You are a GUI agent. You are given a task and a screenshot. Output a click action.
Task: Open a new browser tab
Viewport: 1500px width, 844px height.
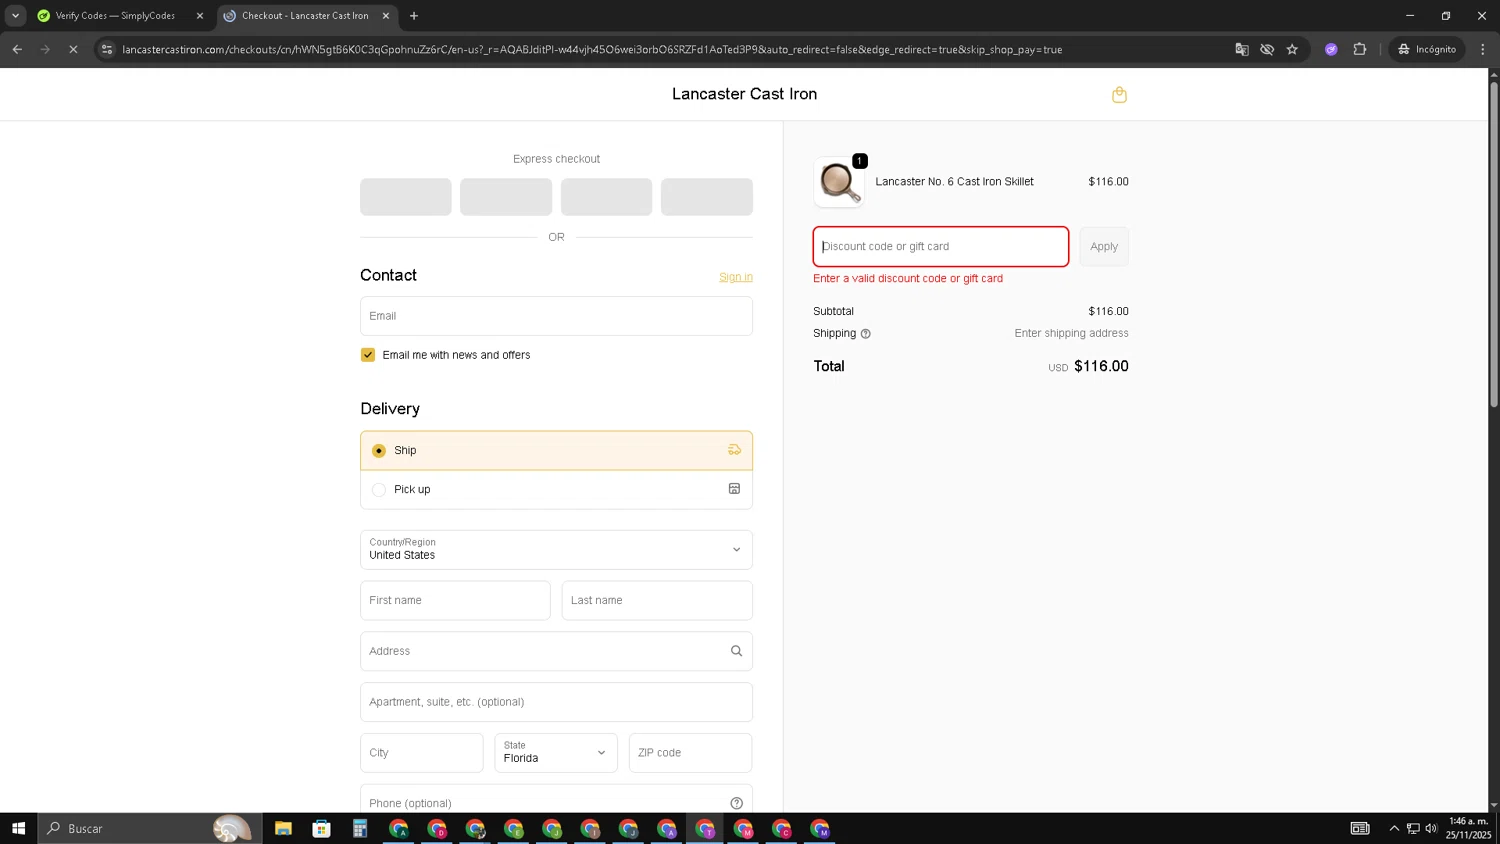pos(414,15)
